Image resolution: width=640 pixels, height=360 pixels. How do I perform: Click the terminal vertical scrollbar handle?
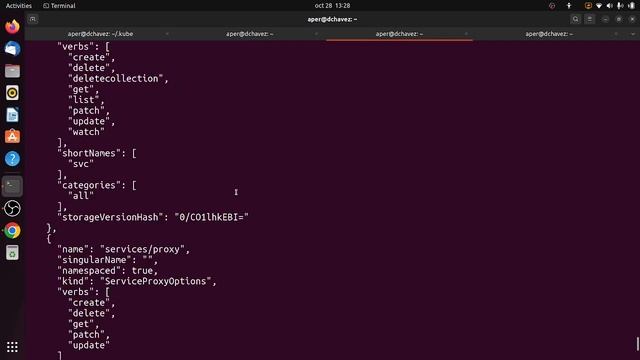(x=638, y=344)
